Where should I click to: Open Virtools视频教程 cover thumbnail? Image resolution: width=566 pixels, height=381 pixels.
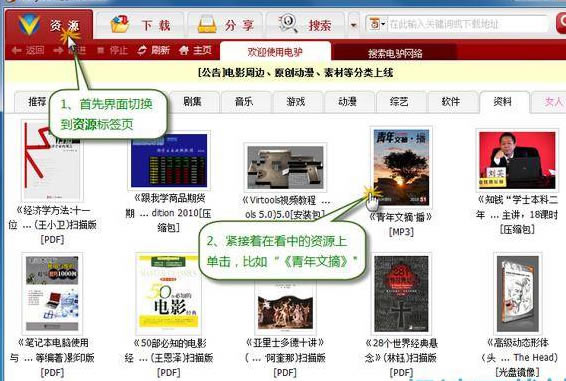pos(285,167)
